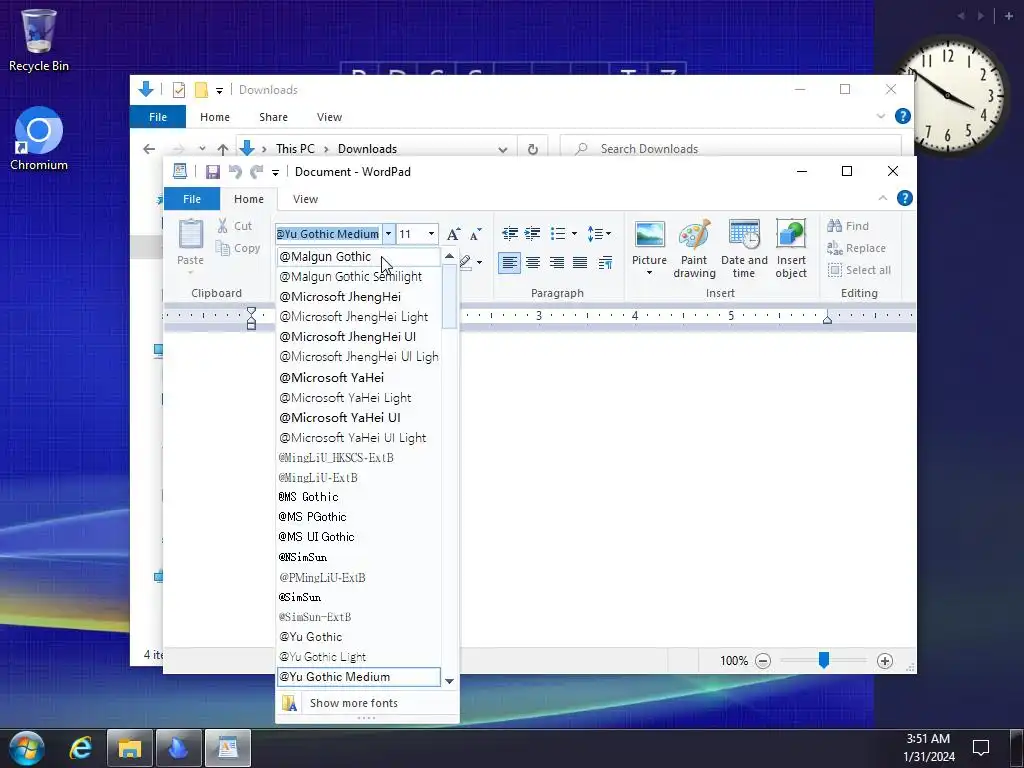Open the Customize Quick Access Toolbar arrow in WordPad
This screenshot has width=1024, height=768.
click(x=276, y=172)
